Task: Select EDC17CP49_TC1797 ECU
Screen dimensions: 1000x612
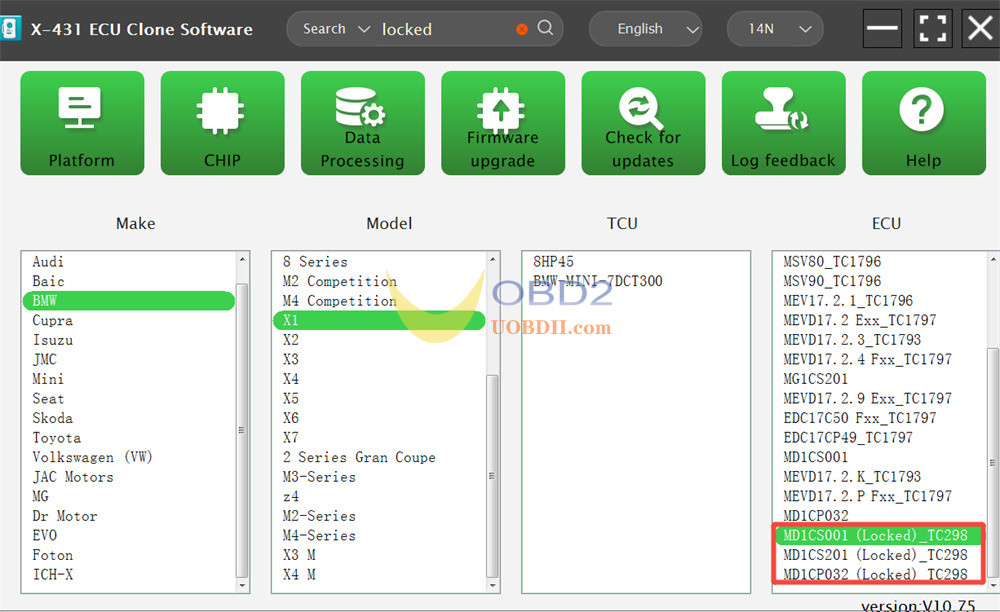Action: 848,438
